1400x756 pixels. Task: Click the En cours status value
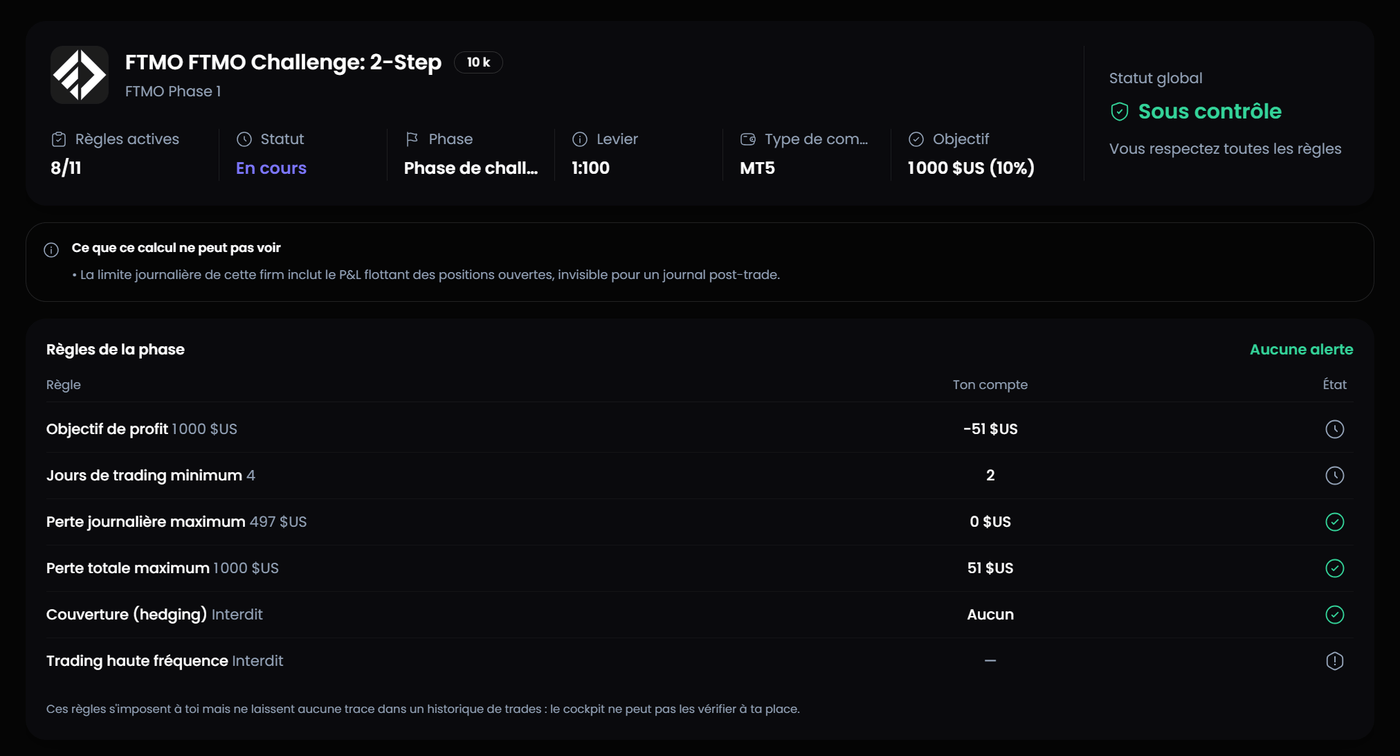point(271,168)
